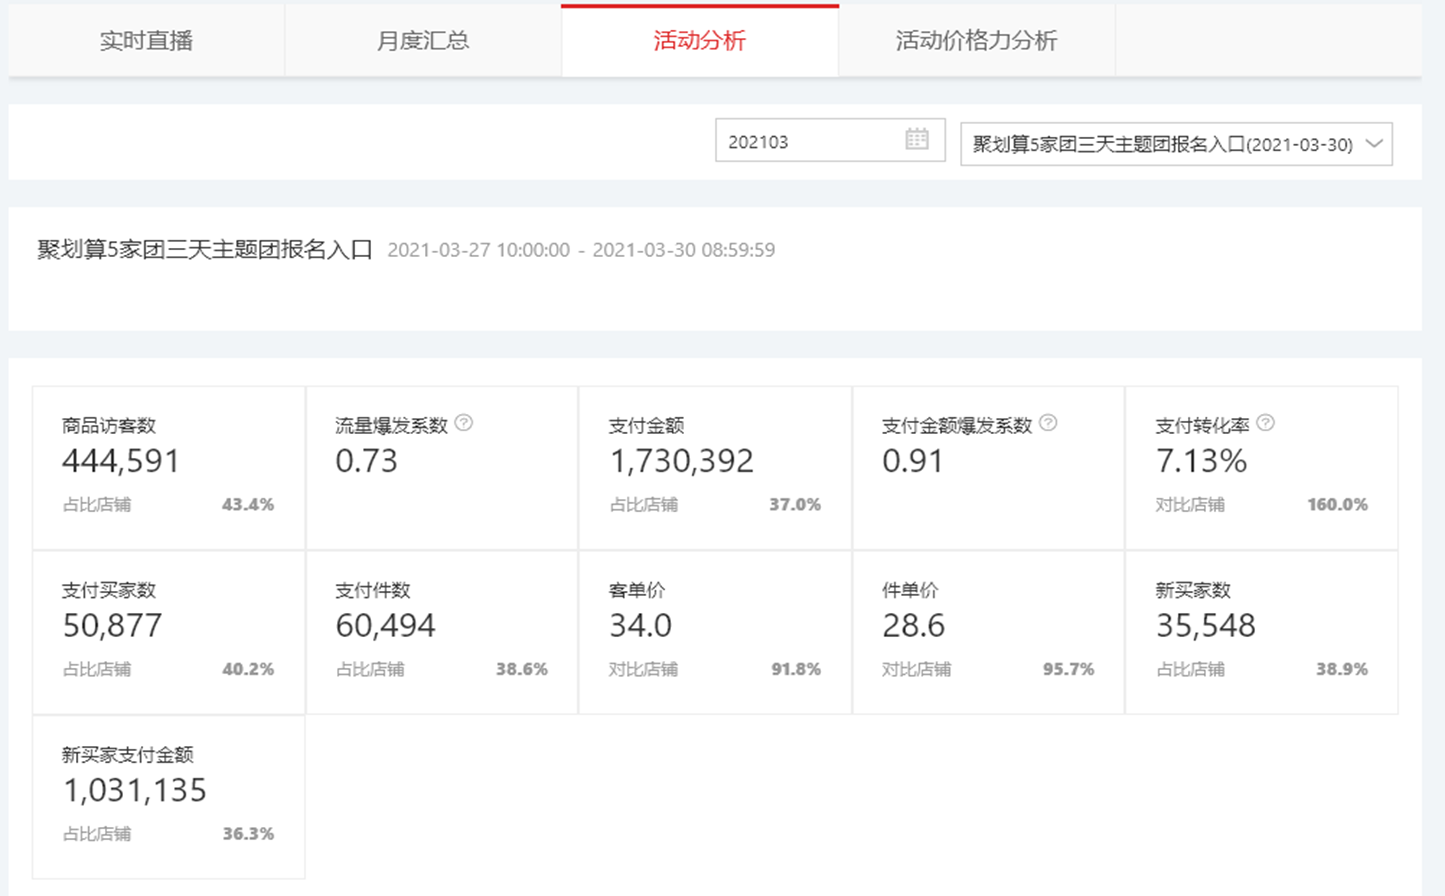Image resolution: width=1445 pixels, height=896 pixels.
Task: Open the 月度汇总 tab
Action: pyautogui.click(x=423, y=41)
